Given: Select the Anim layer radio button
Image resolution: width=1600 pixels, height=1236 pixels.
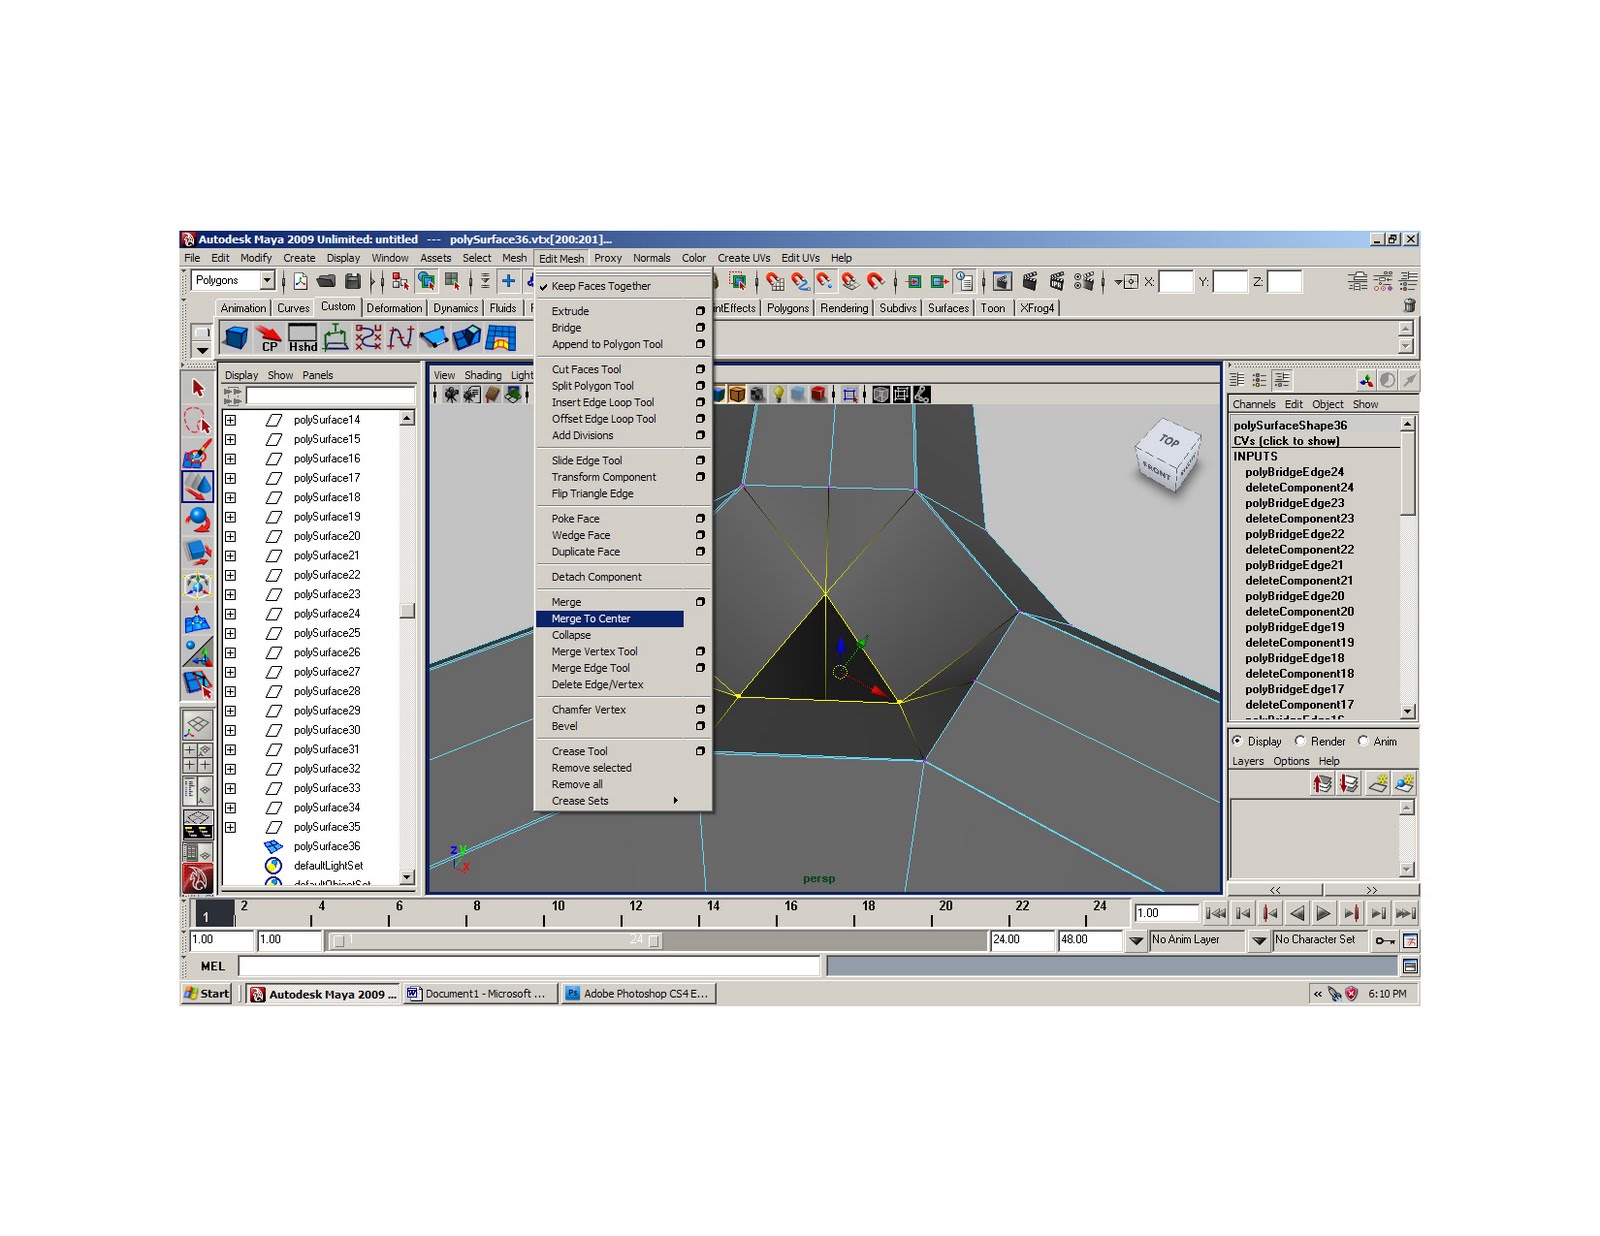Looking at the screenshot, I should (1363, 741).
